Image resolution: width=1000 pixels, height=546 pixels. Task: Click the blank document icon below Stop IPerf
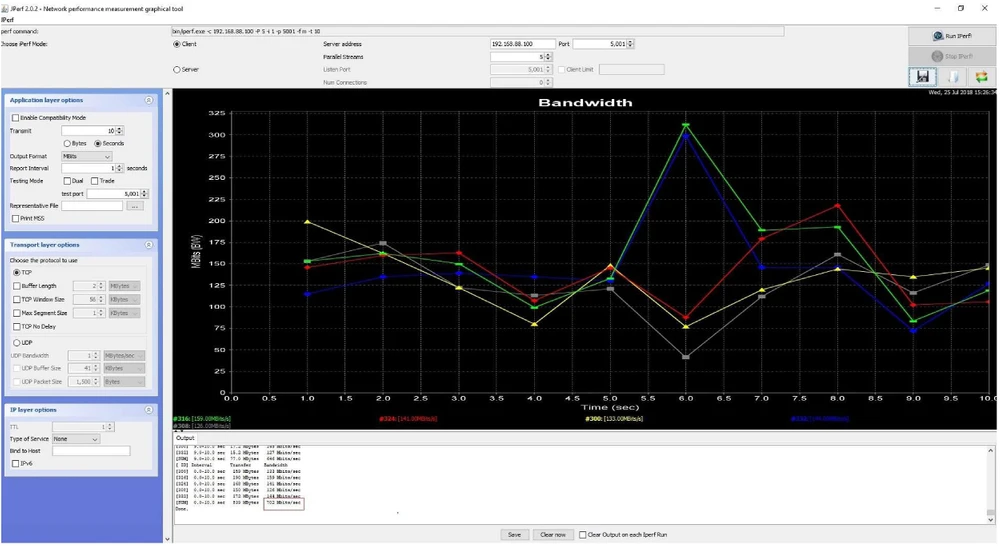[952, 77]
